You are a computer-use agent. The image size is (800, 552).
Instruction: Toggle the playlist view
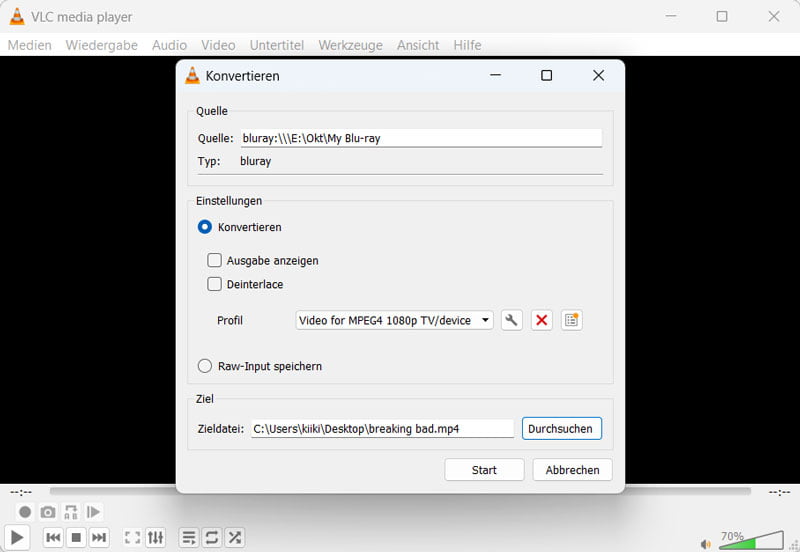[189, 537]
